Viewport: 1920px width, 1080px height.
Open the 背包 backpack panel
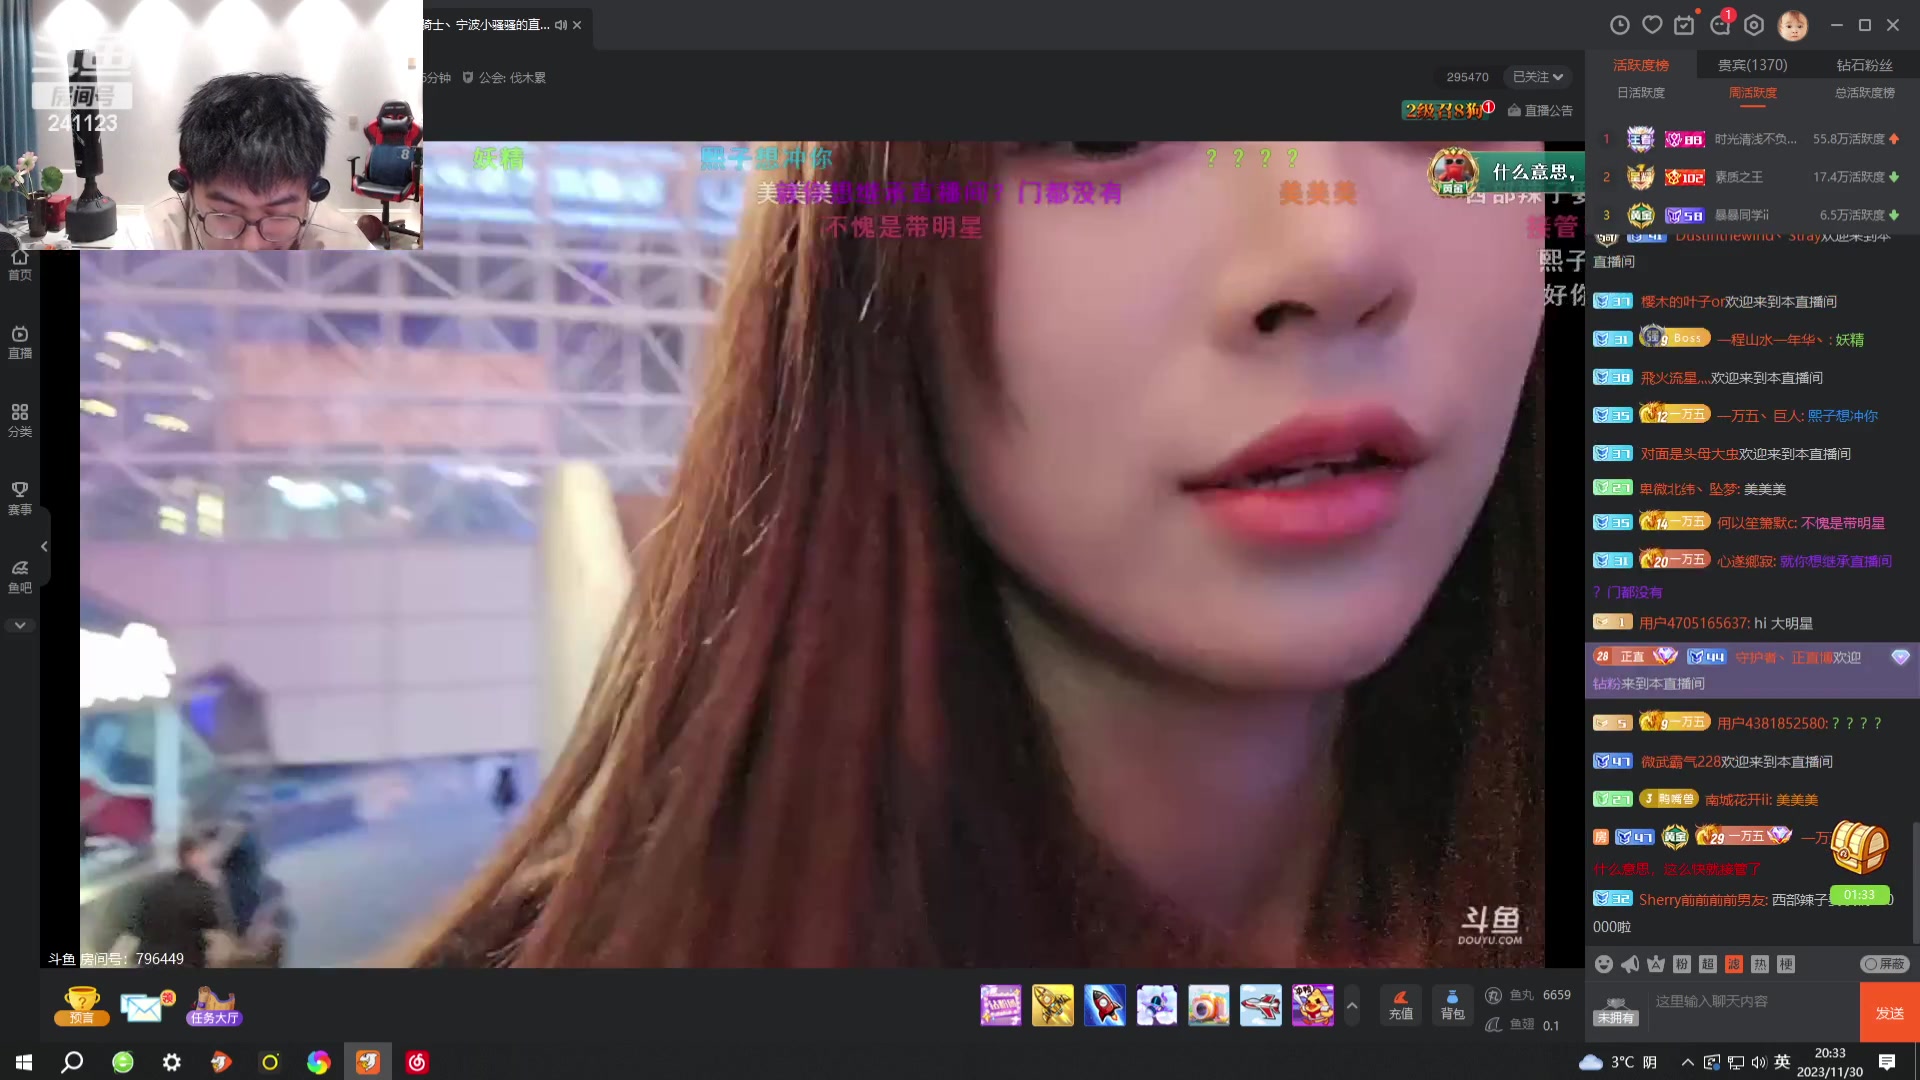click(1452, 1005)
